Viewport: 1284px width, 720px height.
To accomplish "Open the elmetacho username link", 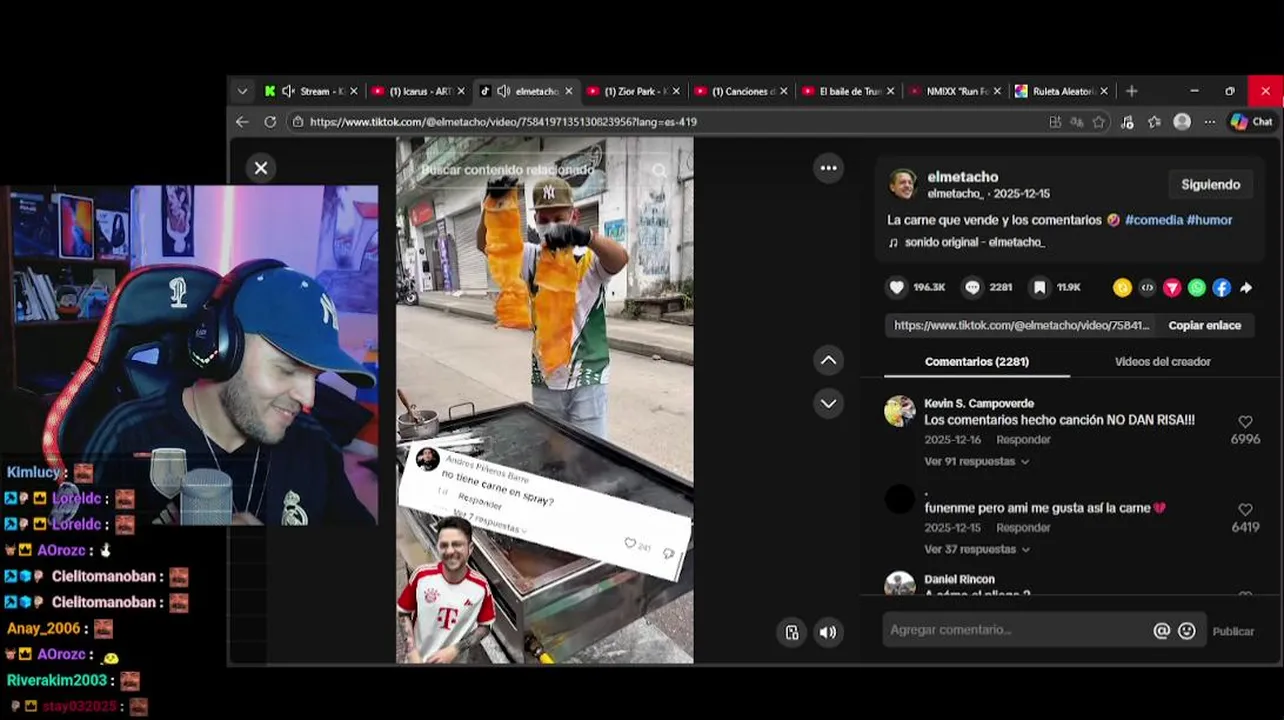I will pos(962,177).
